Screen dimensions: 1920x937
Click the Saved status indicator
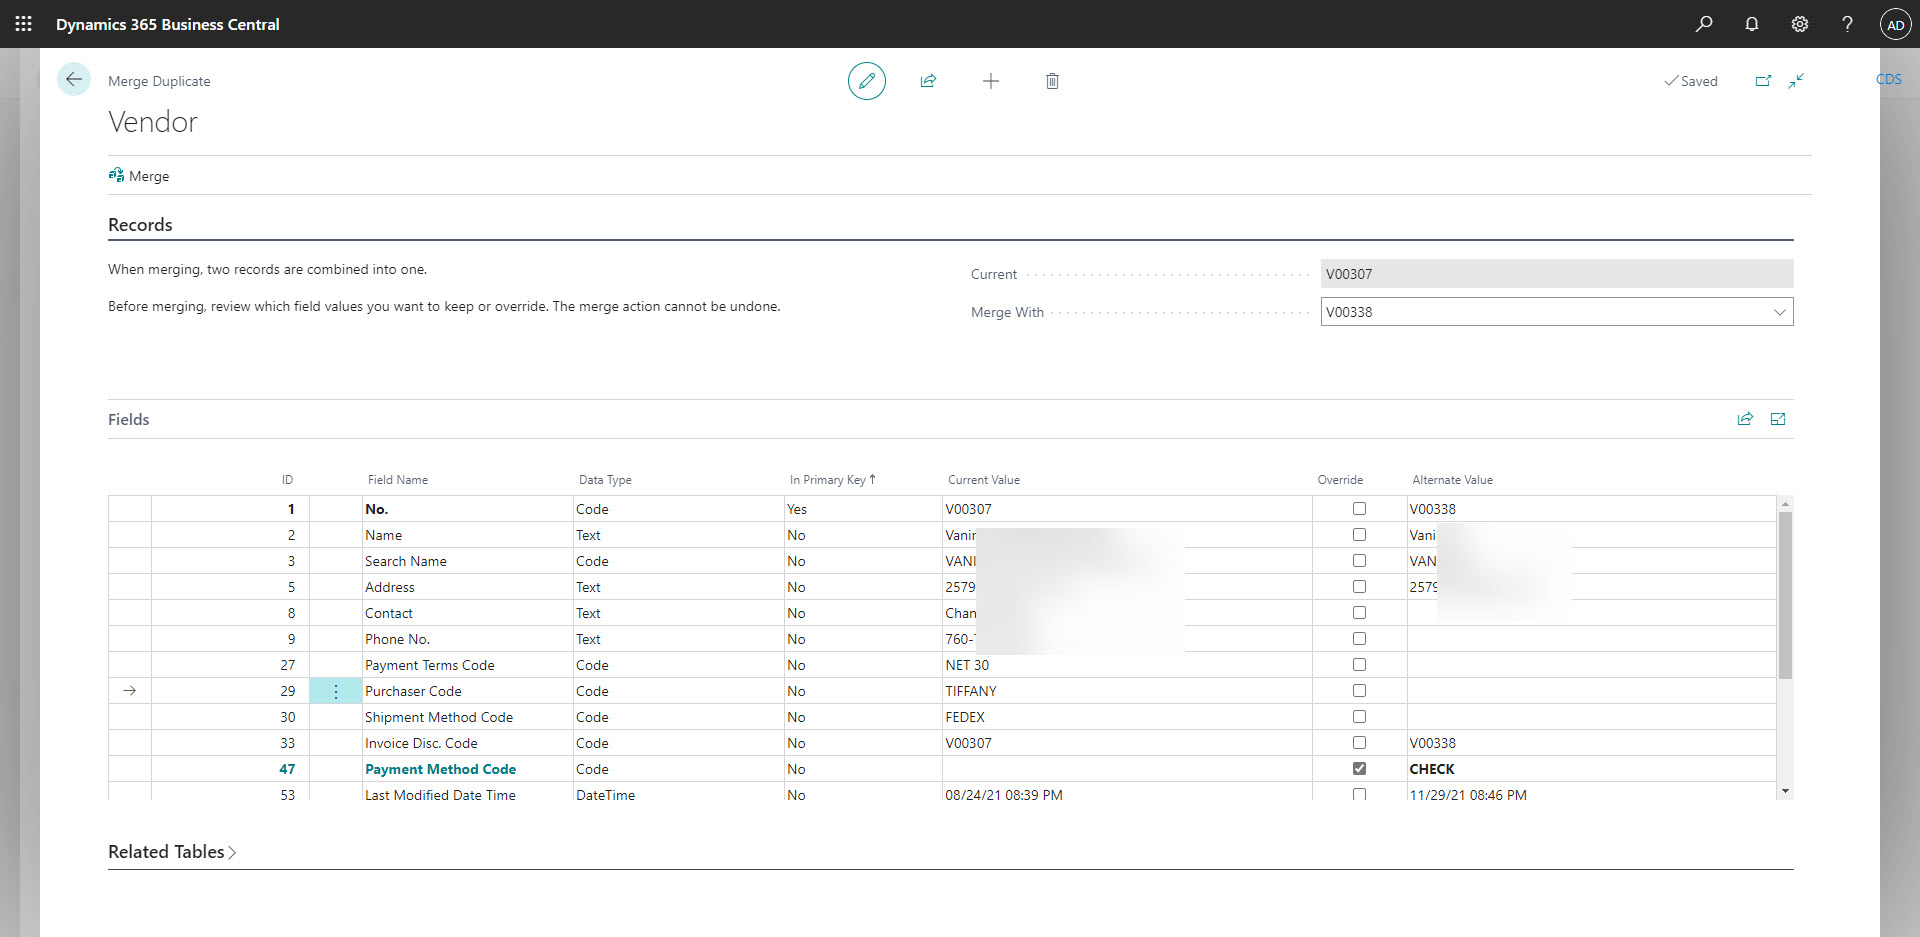click(1691, 81)
